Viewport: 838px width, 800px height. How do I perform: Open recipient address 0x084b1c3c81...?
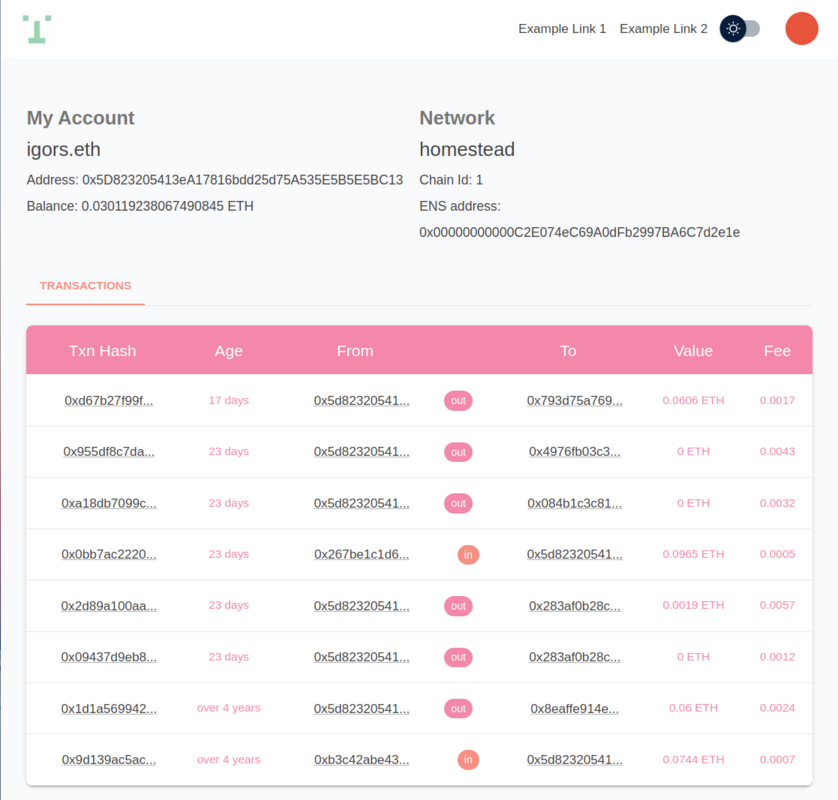[x=575, y=503]
